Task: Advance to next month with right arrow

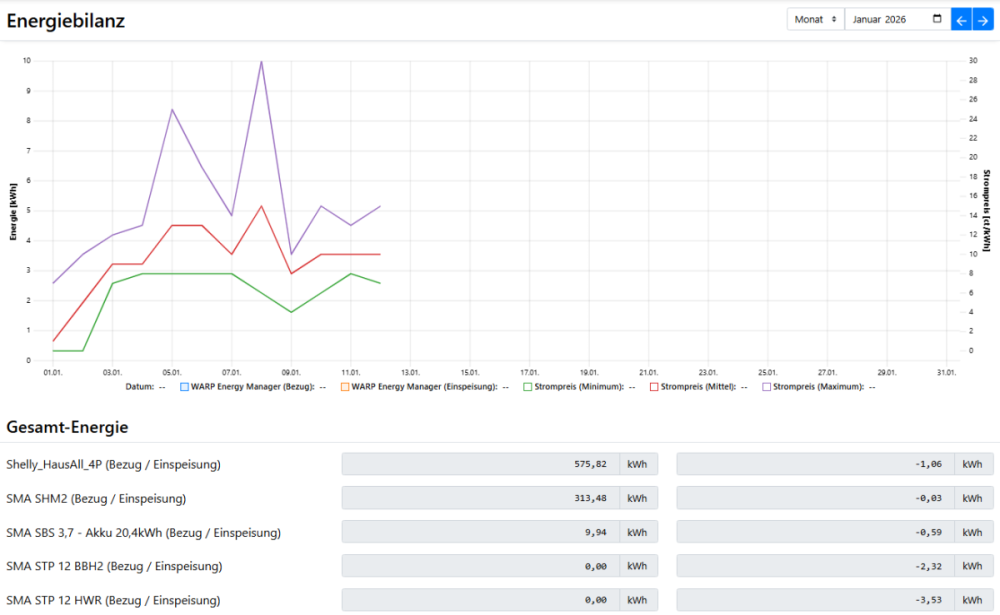Action: tap(982, 19)
